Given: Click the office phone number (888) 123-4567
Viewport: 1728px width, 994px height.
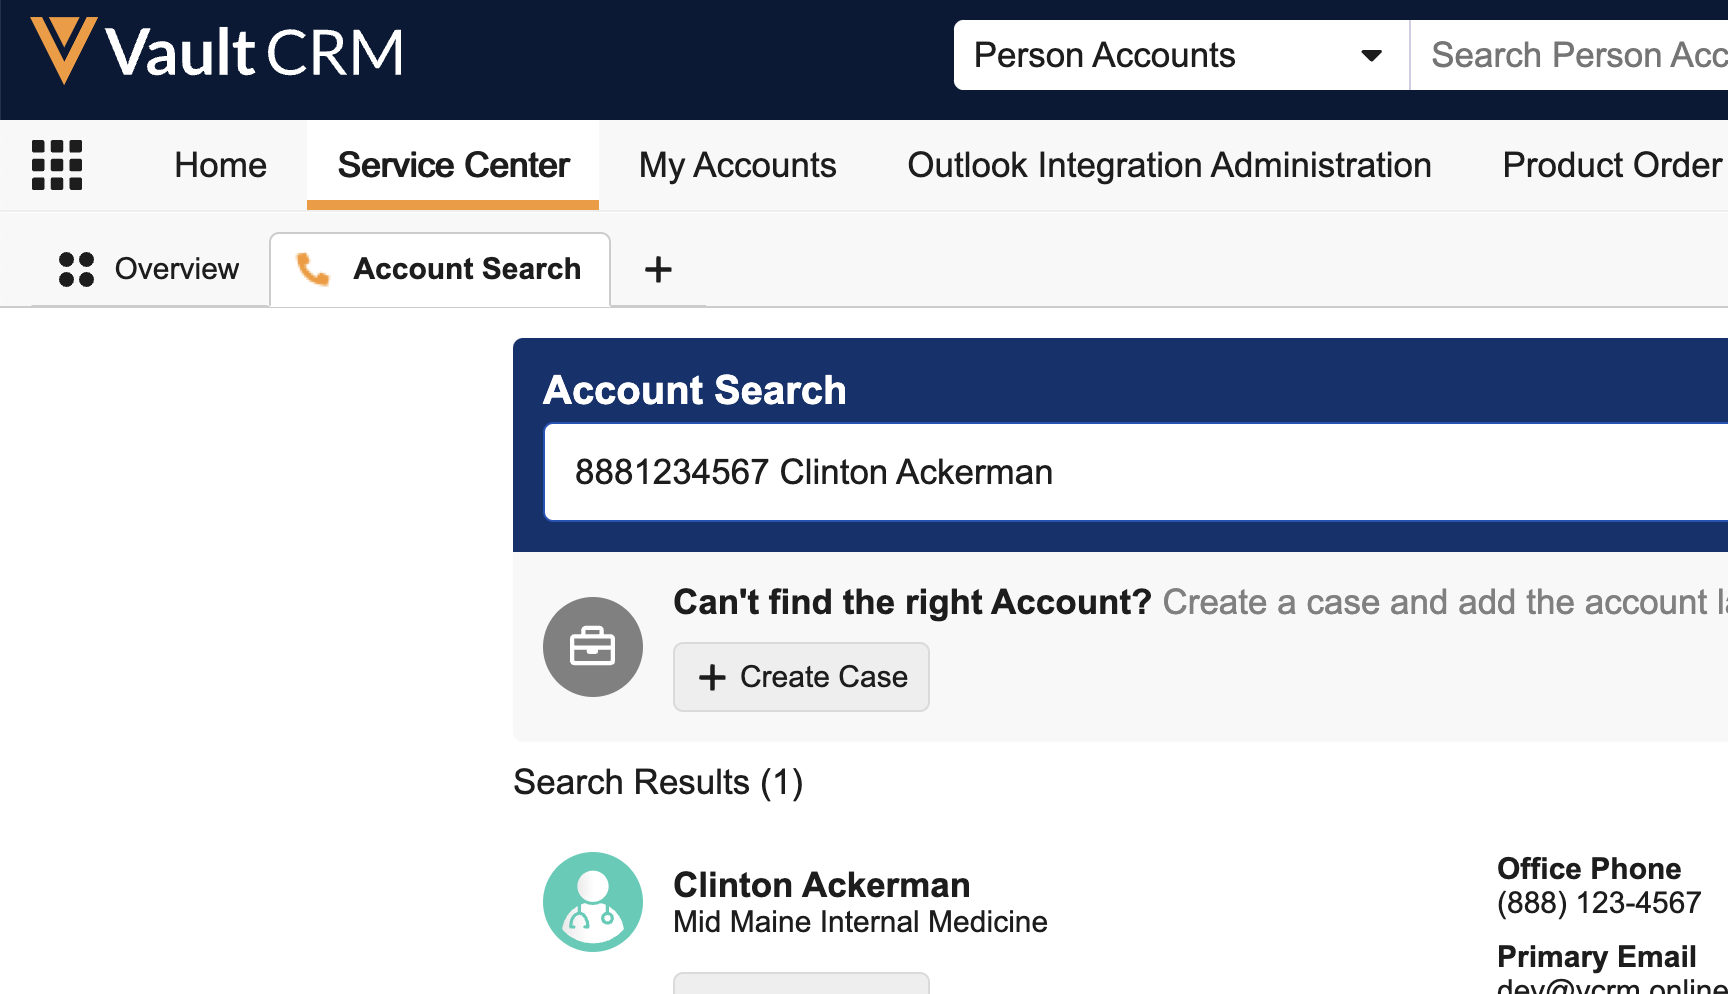Looking at the screenshot, I should coord(1598,903).
